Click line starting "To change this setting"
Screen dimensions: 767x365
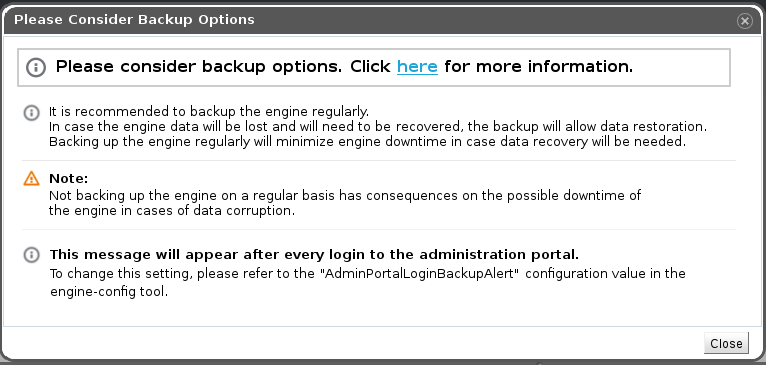tap(367, 273)
